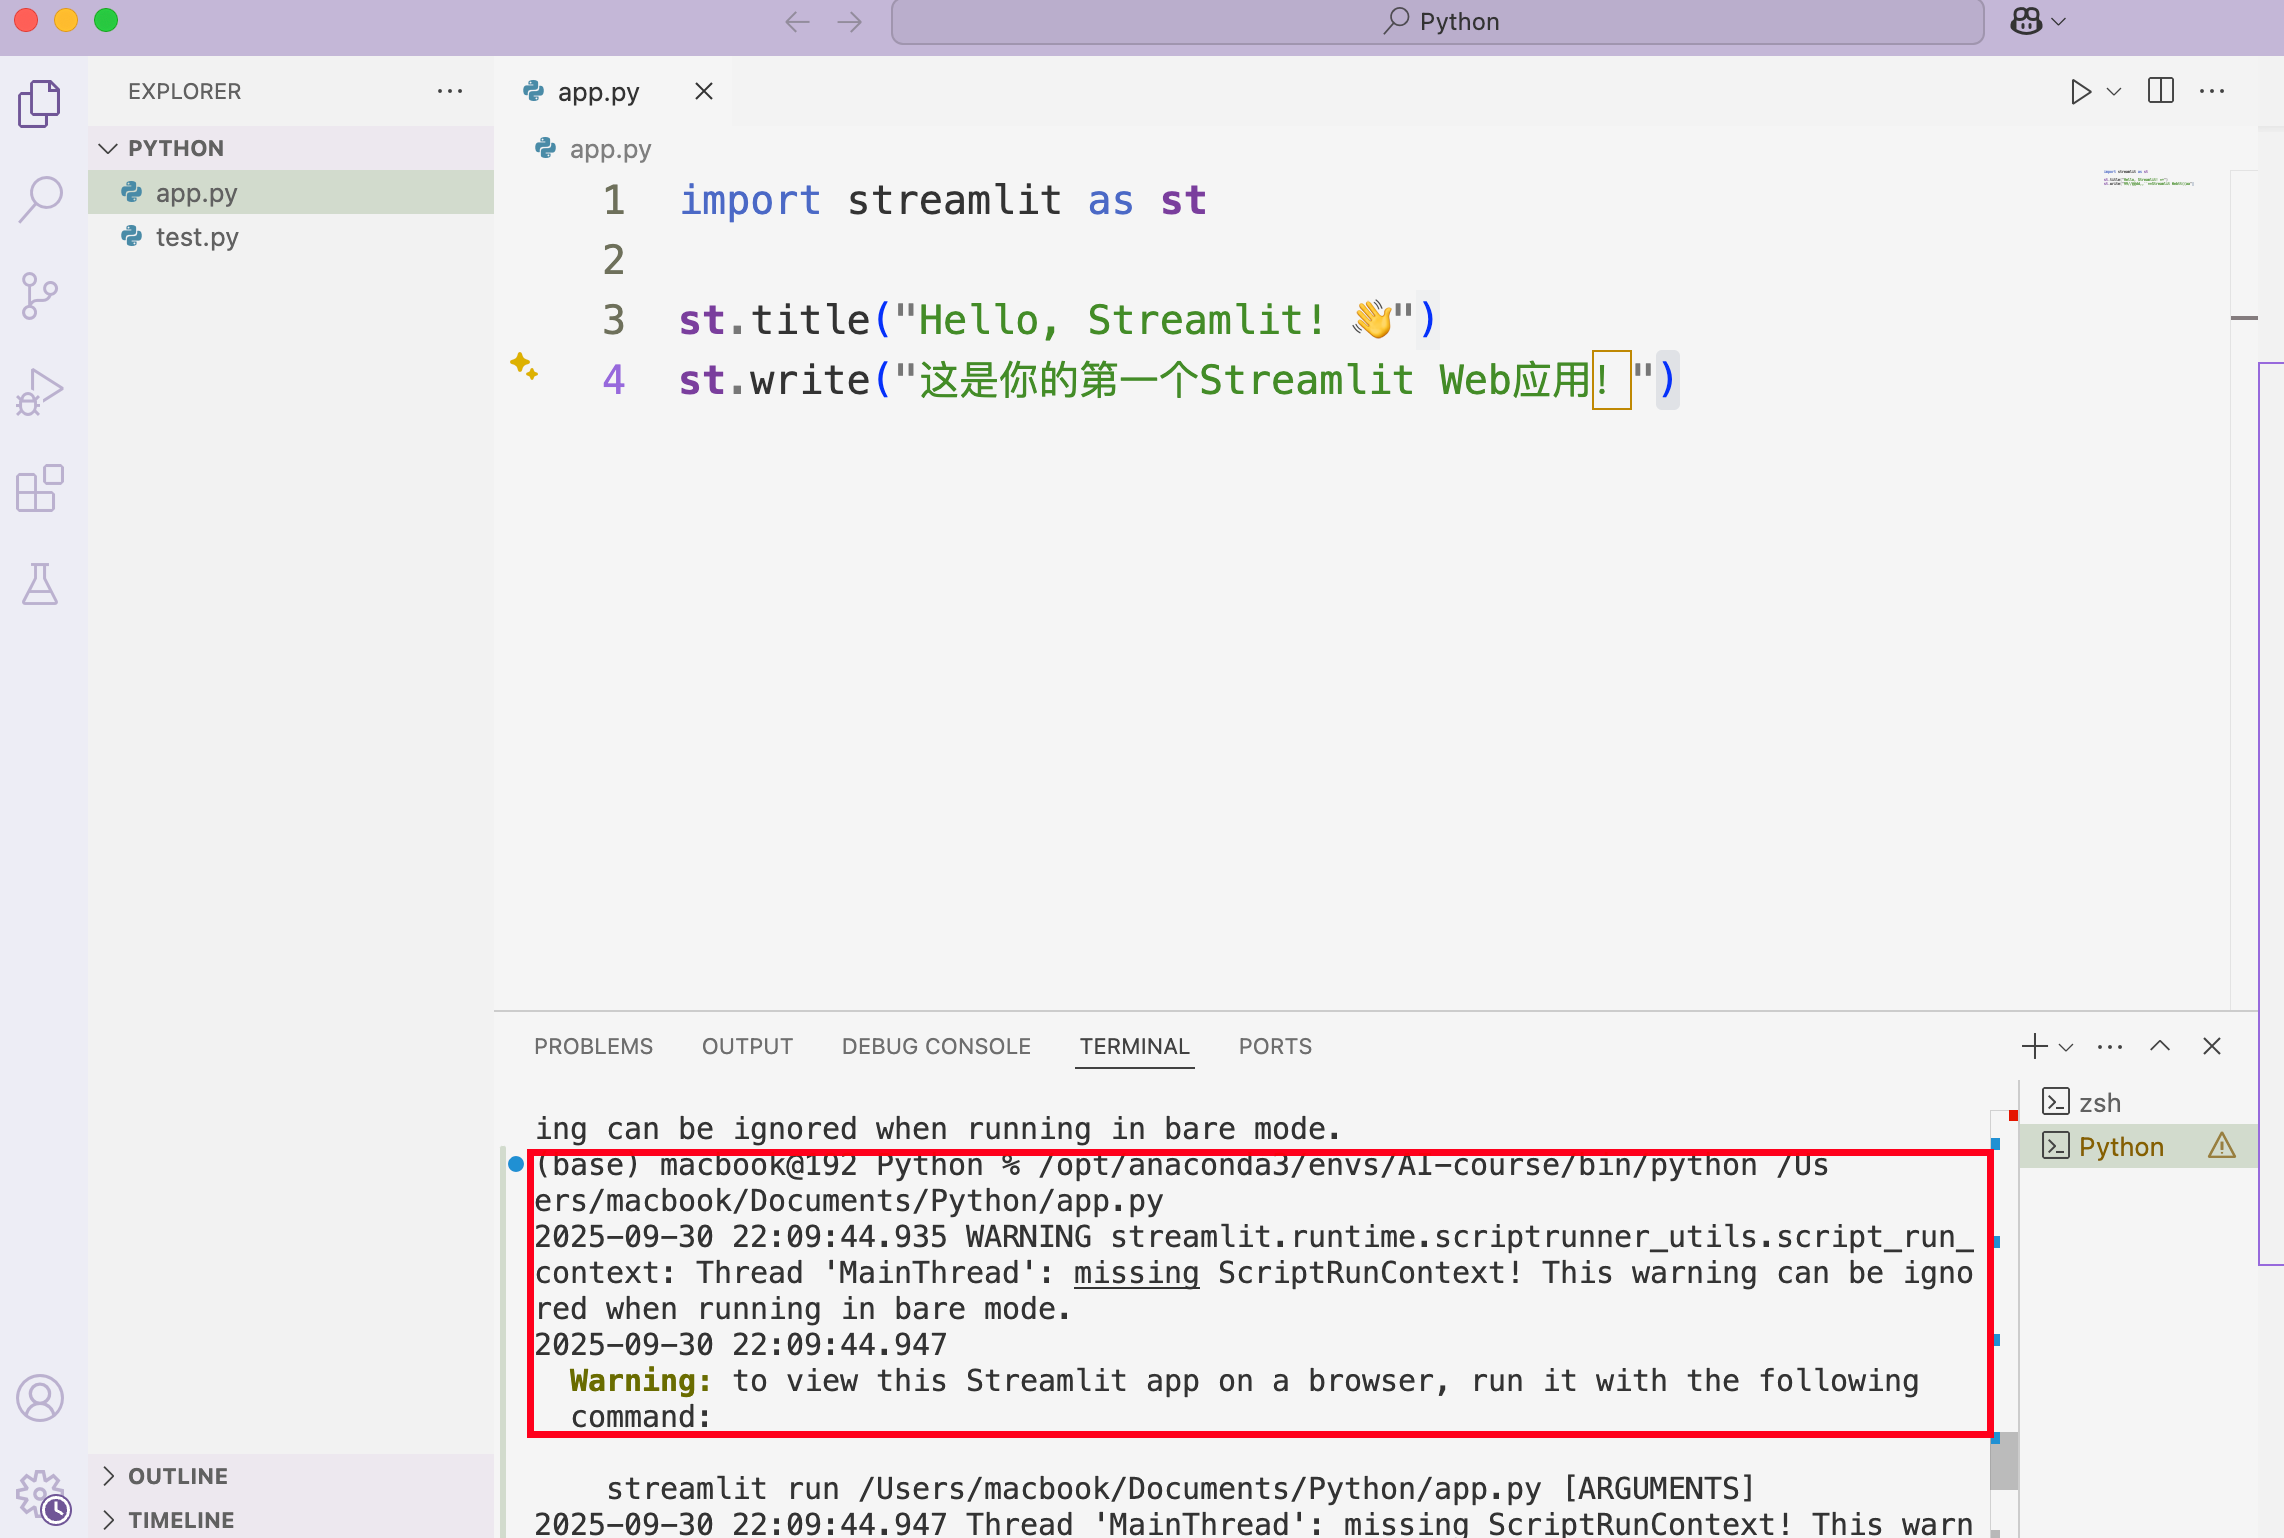2284x1538 pixels.
Task: Open the Search view in the activity bar
Action: pyautogui.click(x=39, y=198)
